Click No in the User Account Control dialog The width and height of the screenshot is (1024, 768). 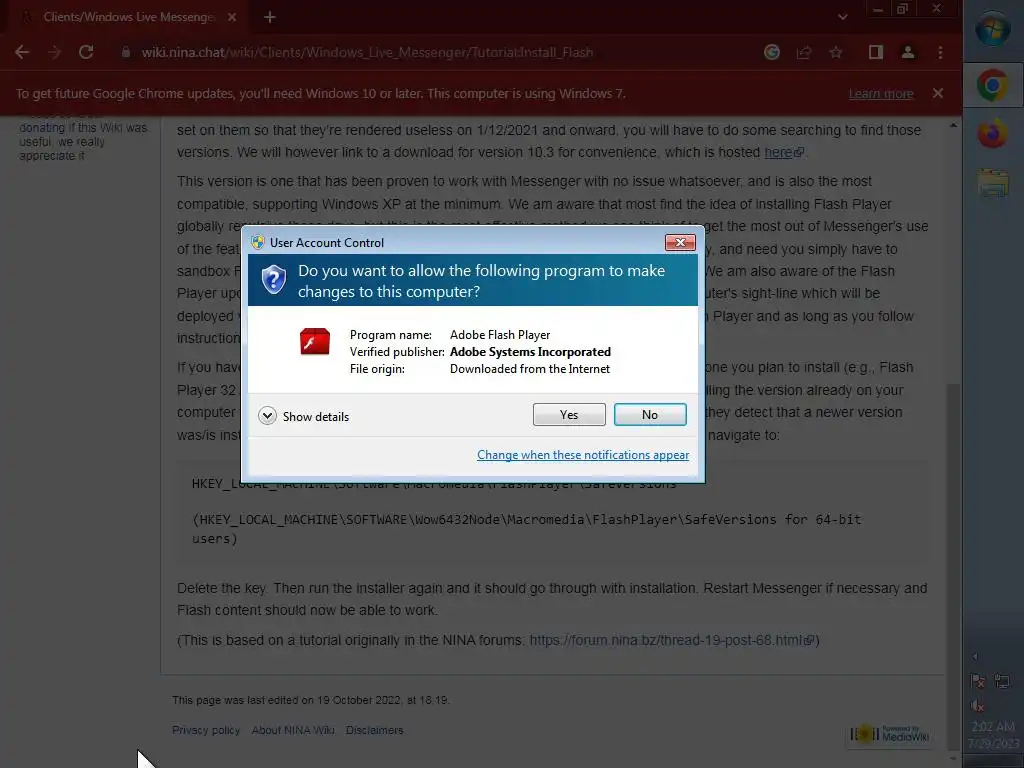pyautogui.click(x=650, y=415)
